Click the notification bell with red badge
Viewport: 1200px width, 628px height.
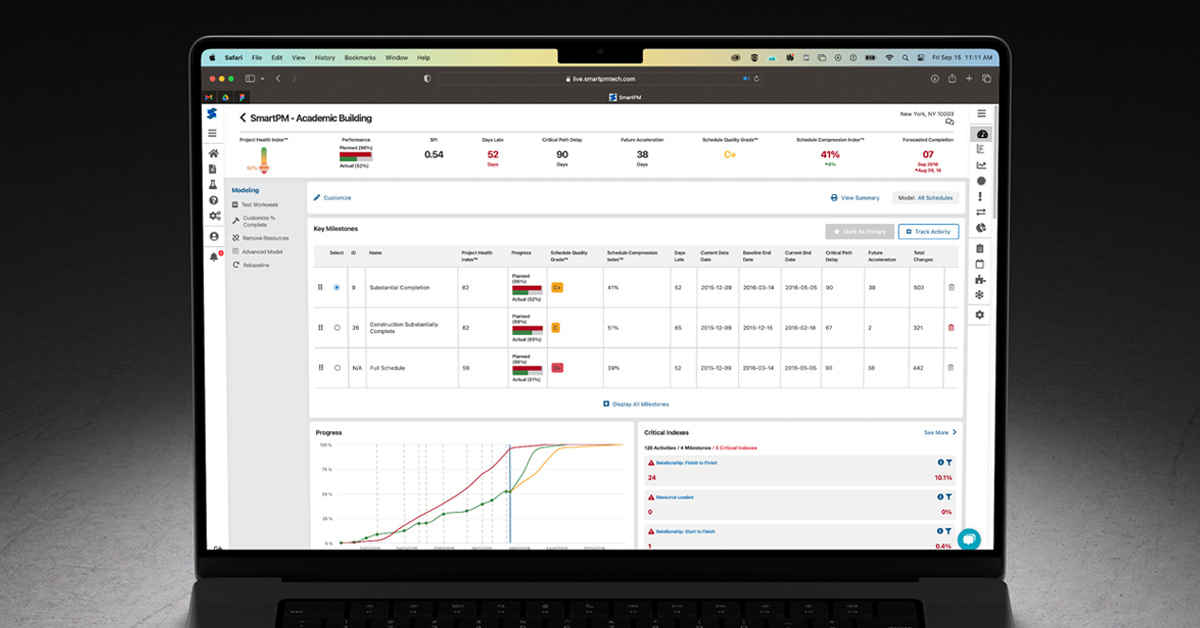click(x=214, y=254)
